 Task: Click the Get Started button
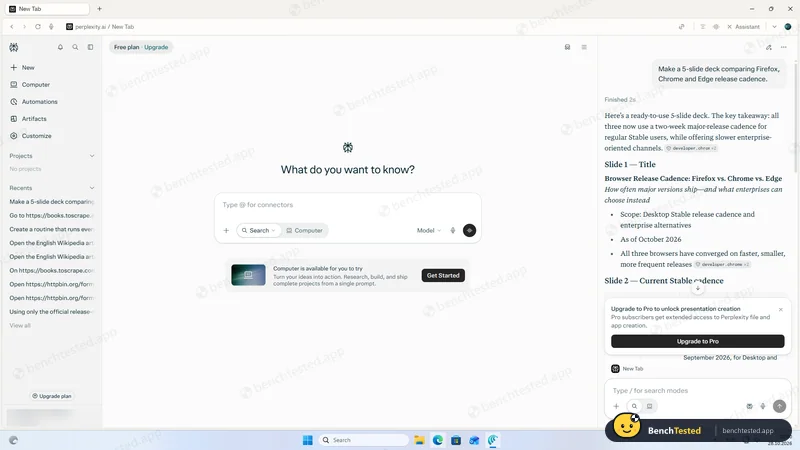coord(443,276)
